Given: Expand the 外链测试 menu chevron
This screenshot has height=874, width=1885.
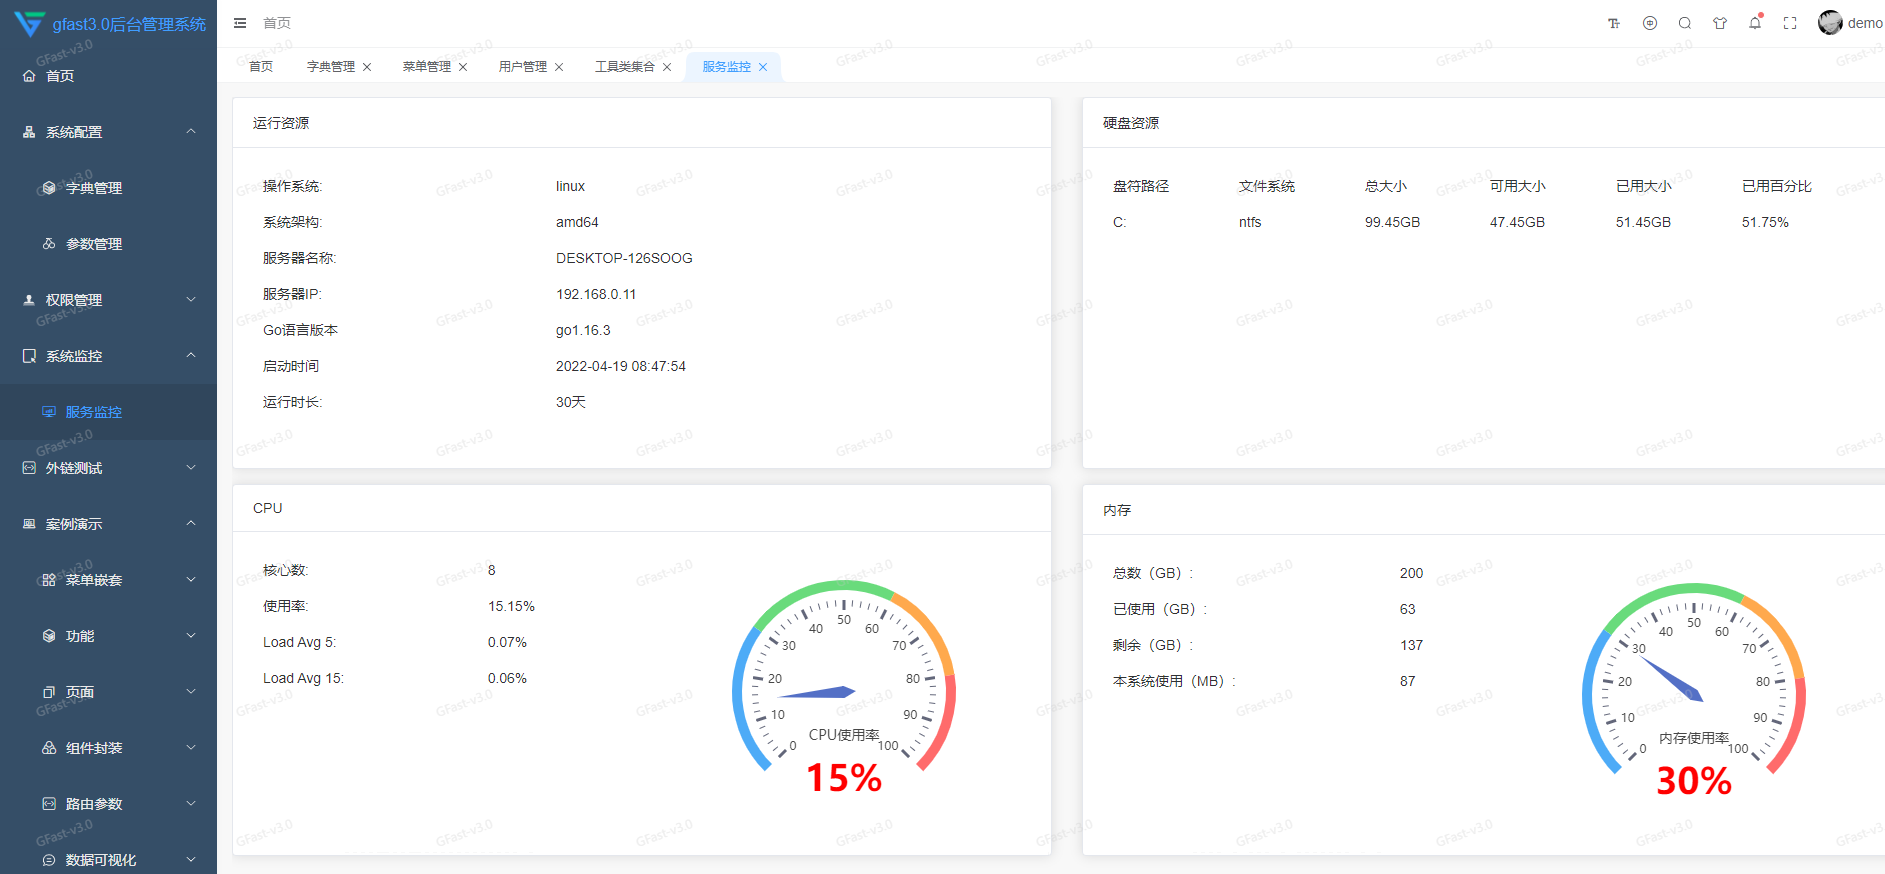Looking at the screenshot, I should click(x=191, y=467).
